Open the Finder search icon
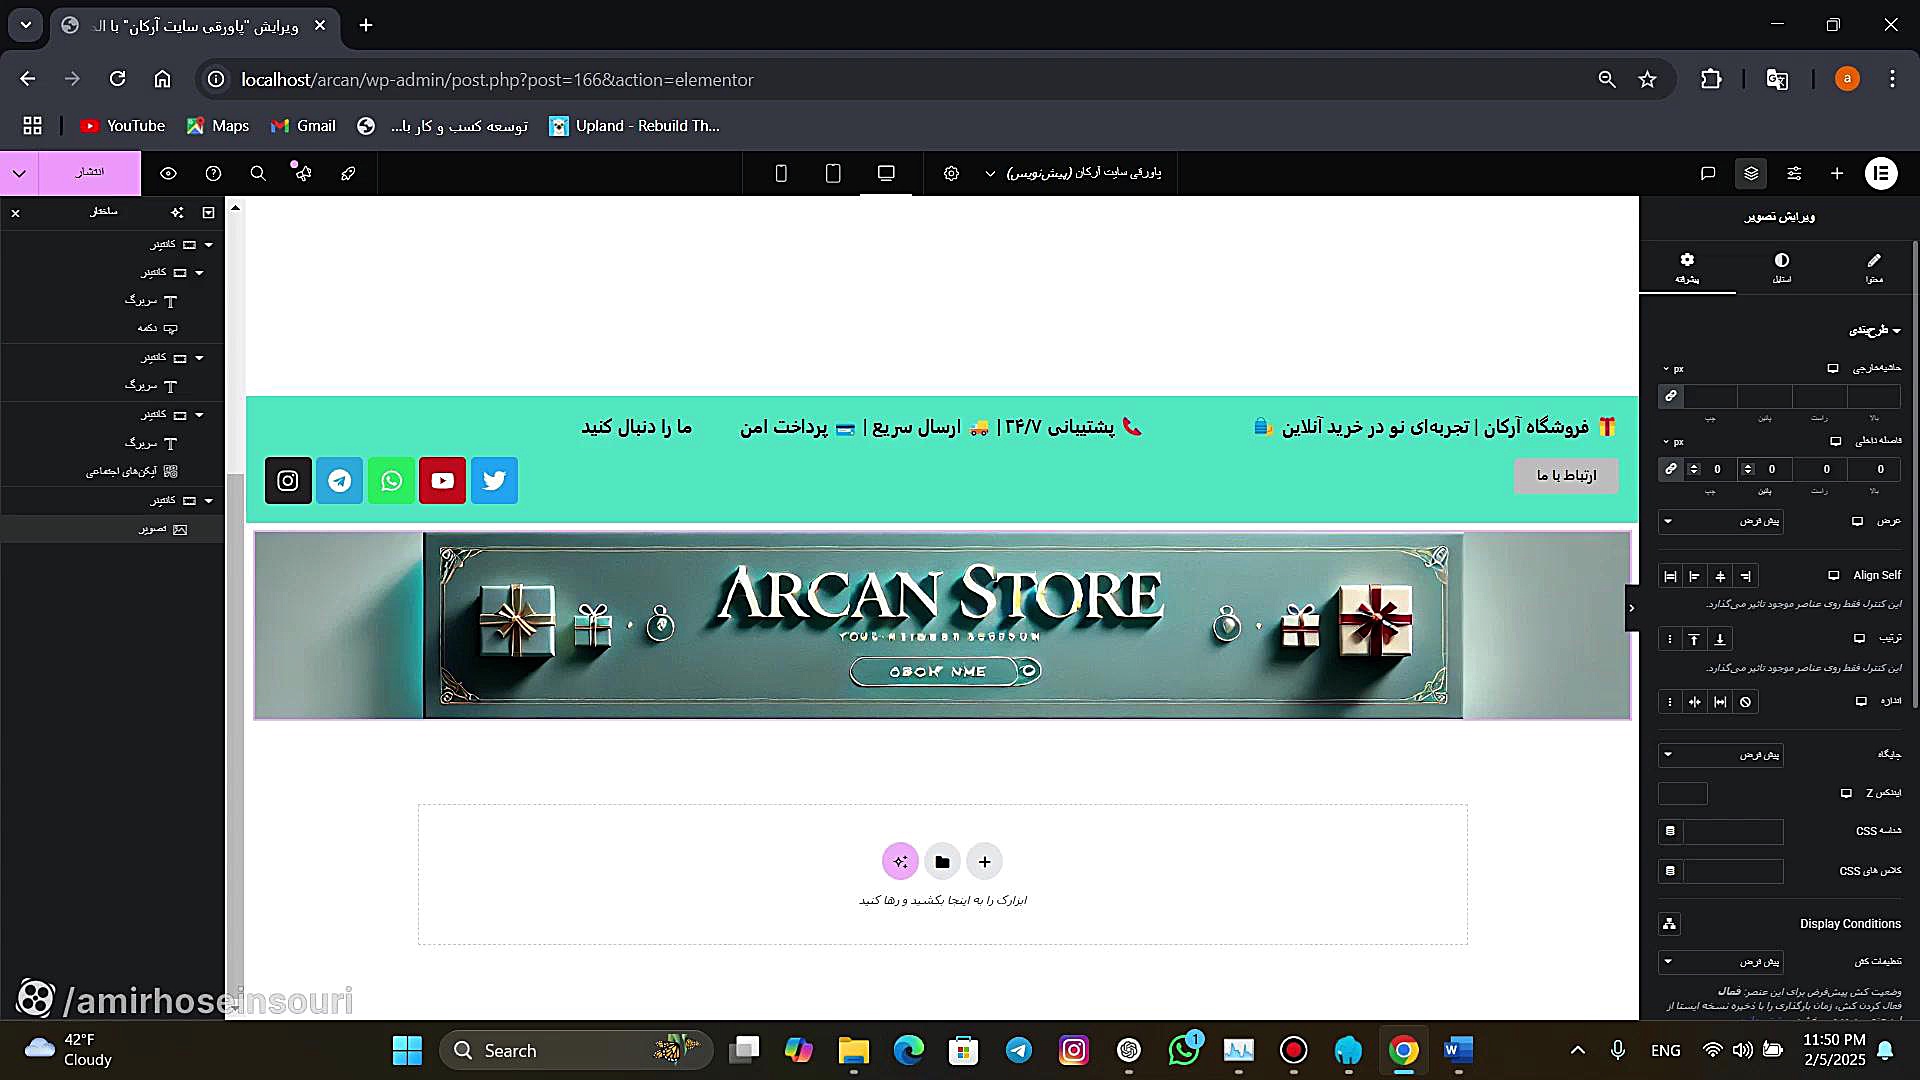 tap(258, 173)
